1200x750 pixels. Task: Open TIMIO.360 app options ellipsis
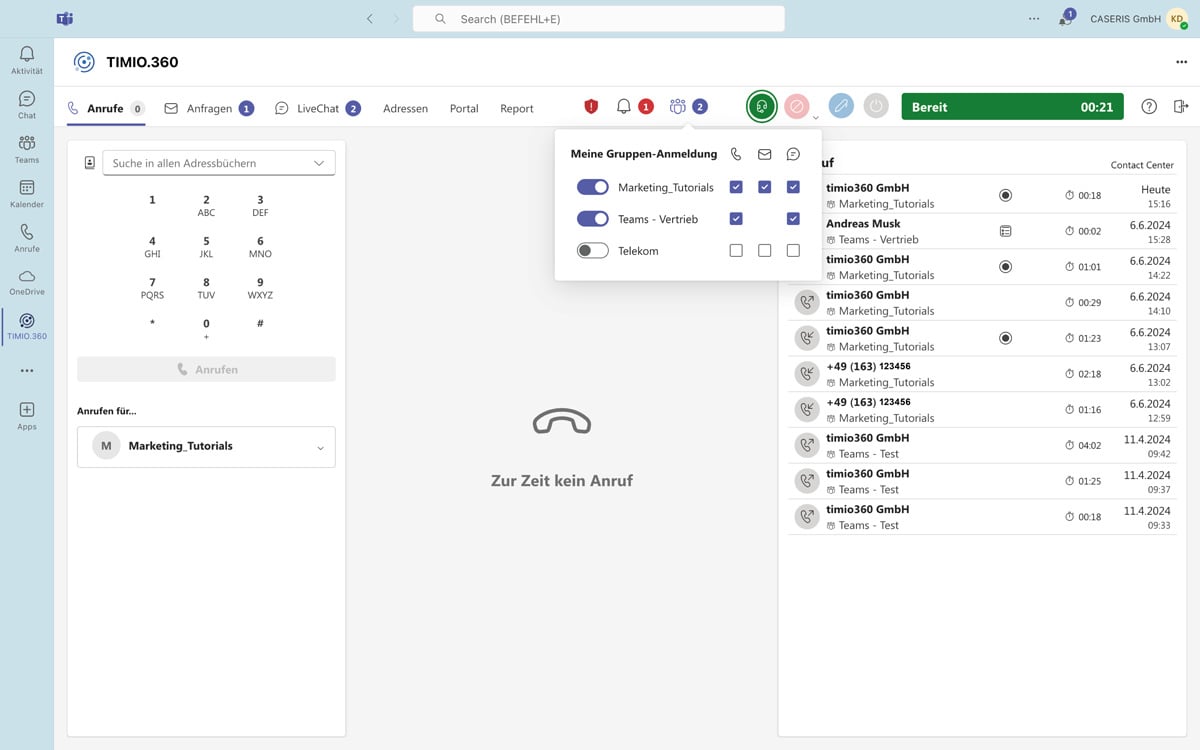1181,62
